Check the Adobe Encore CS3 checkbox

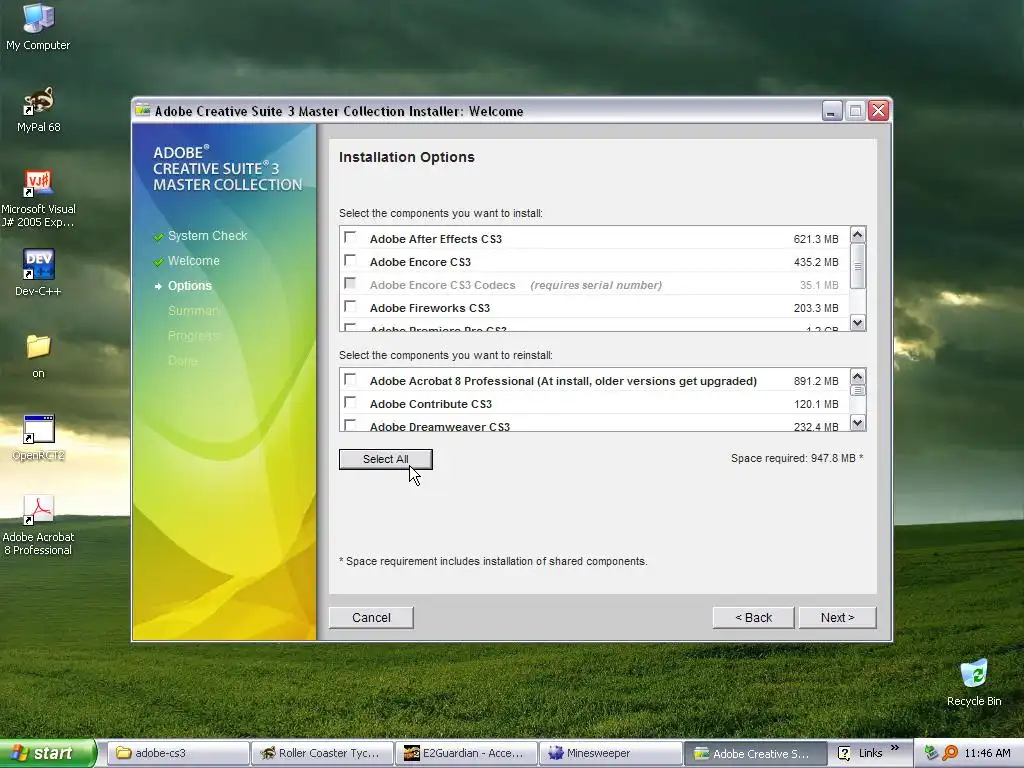351,261
